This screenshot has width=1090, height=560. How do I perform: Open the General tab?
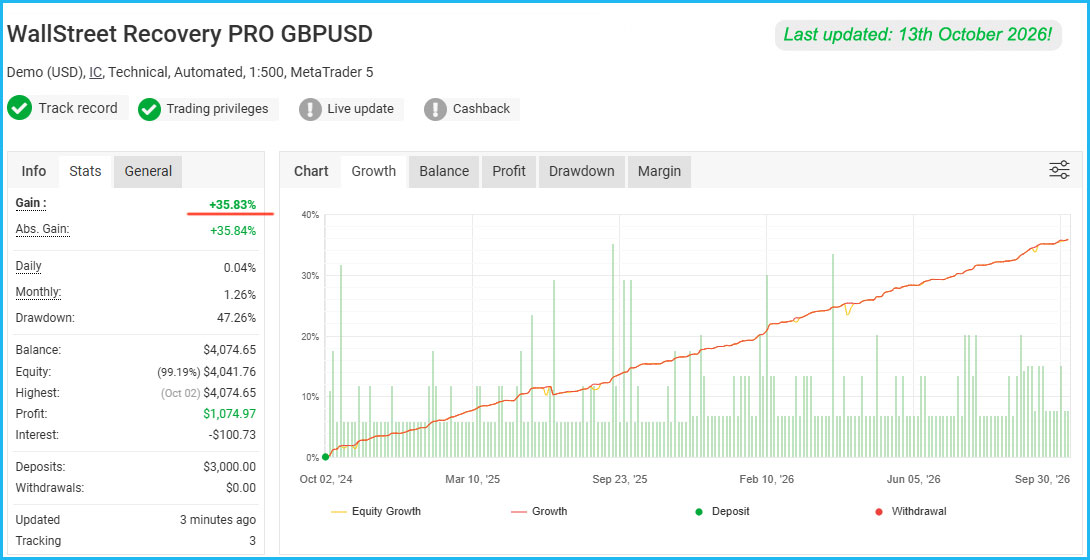[x=148, y=171]
